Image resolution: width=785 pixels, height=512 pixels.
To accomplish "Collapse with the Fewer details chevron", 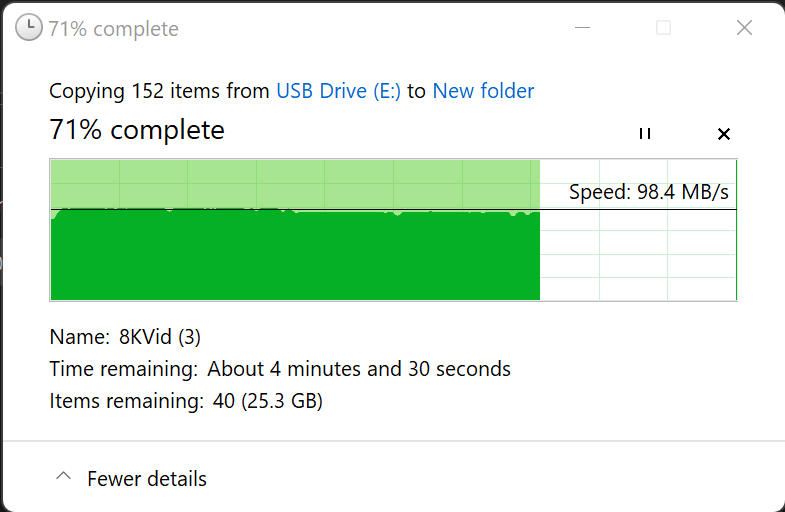I will coord(63,477).
